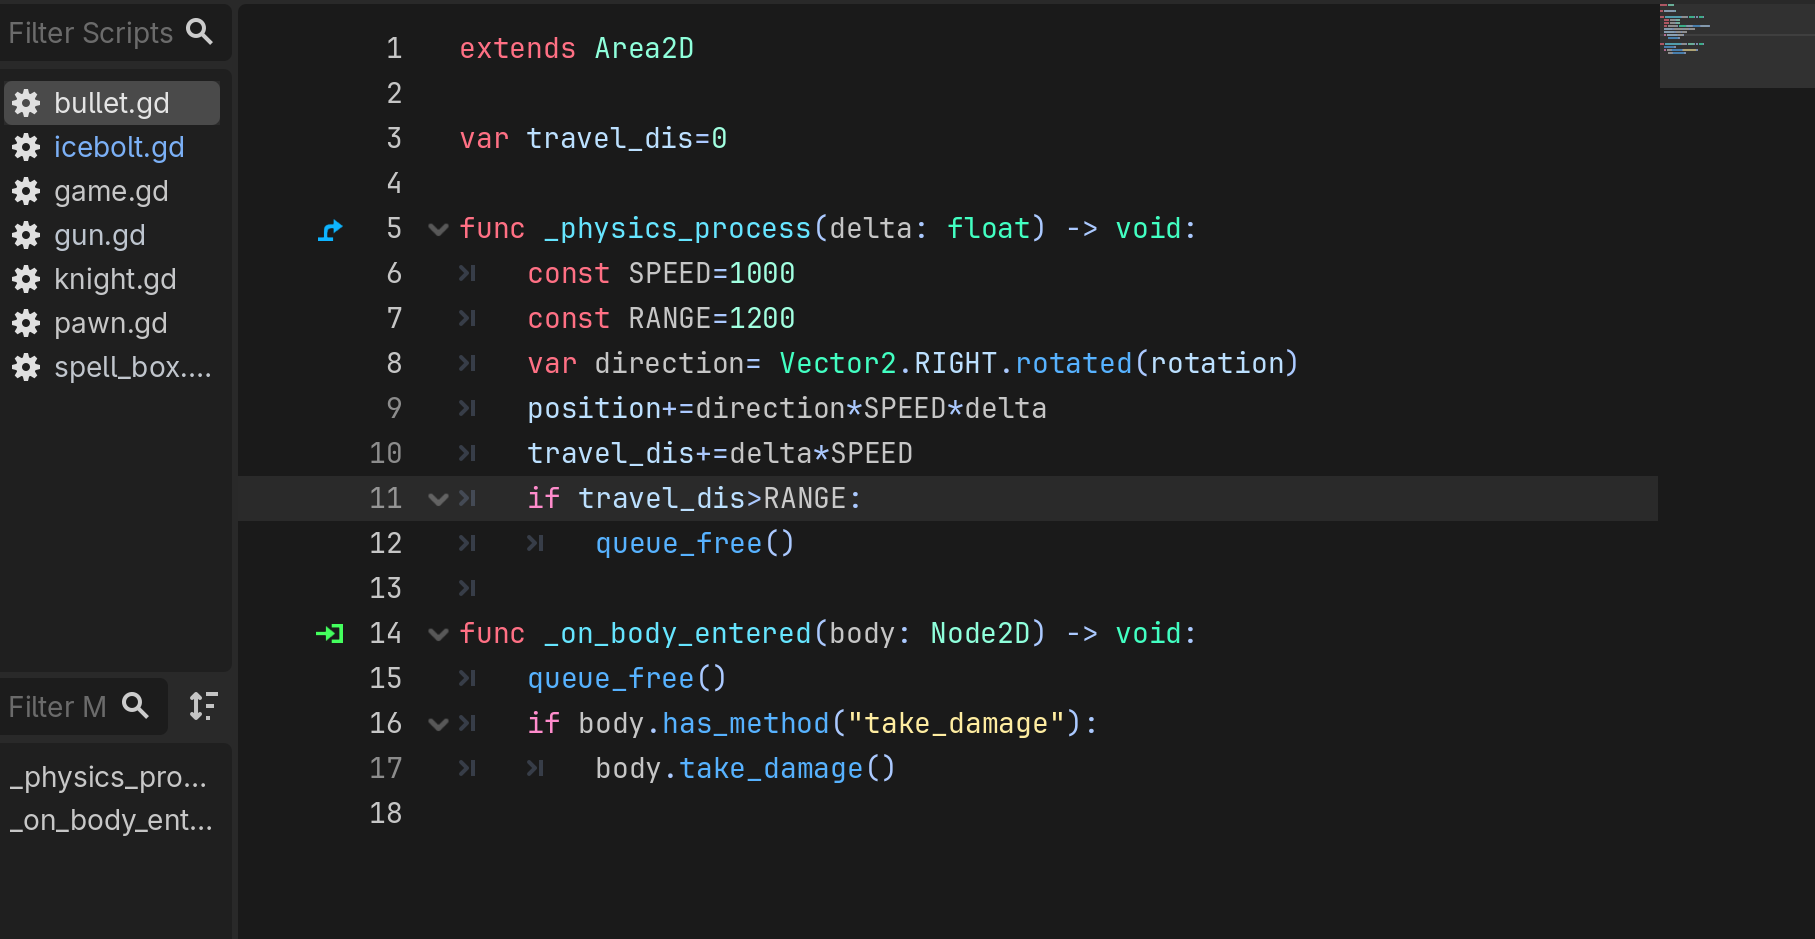The height and width of the screenshot is (939, 1815).
Task: Collapse the _on_body_entered function at line 14
Action: tap(438, 634)
